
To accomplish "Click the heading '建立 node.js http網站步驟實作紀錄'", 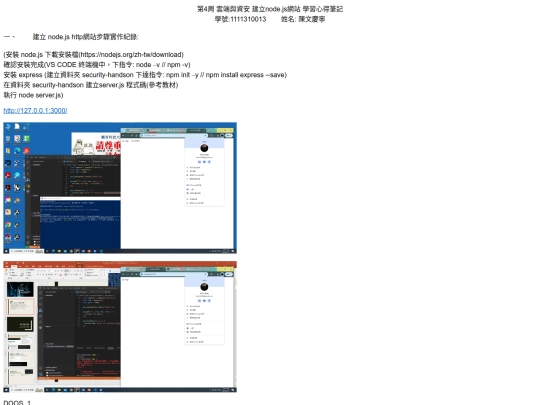I will click(x=86, y=37).
